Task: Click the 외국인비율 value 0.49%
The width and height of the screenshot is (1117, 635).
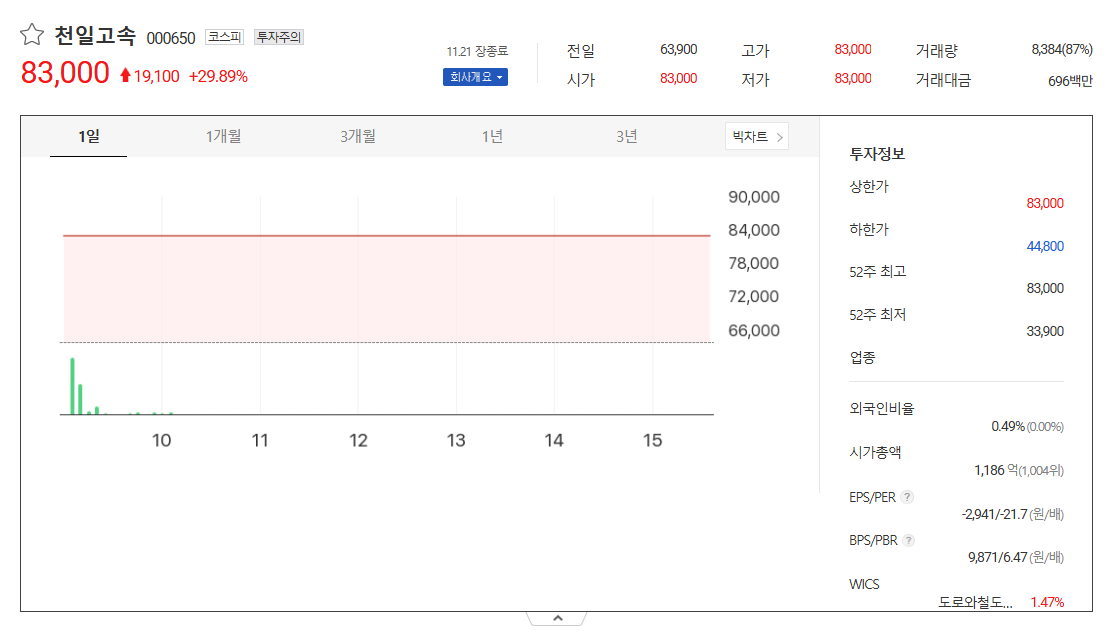Action: point(1007,426)
